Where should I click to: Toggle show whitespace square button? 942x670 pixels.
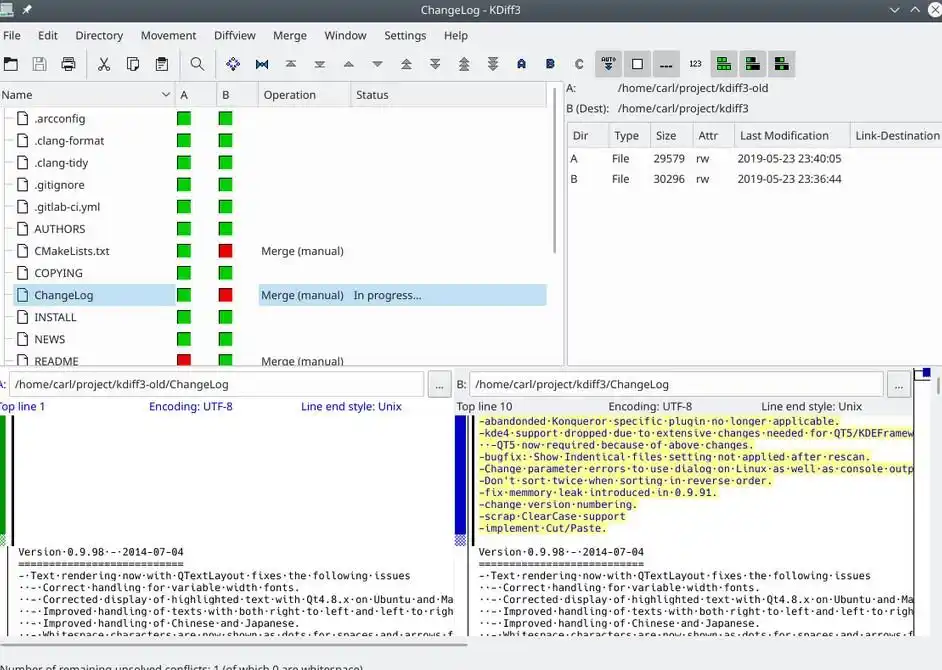pos(637,64)
